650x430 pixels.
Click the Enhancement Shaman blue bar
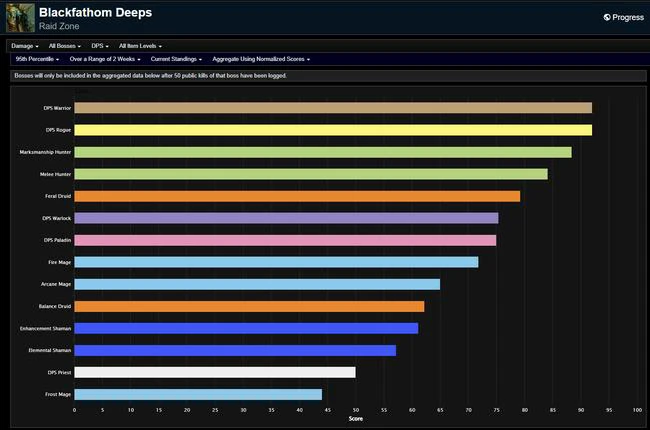pos(246,328)
